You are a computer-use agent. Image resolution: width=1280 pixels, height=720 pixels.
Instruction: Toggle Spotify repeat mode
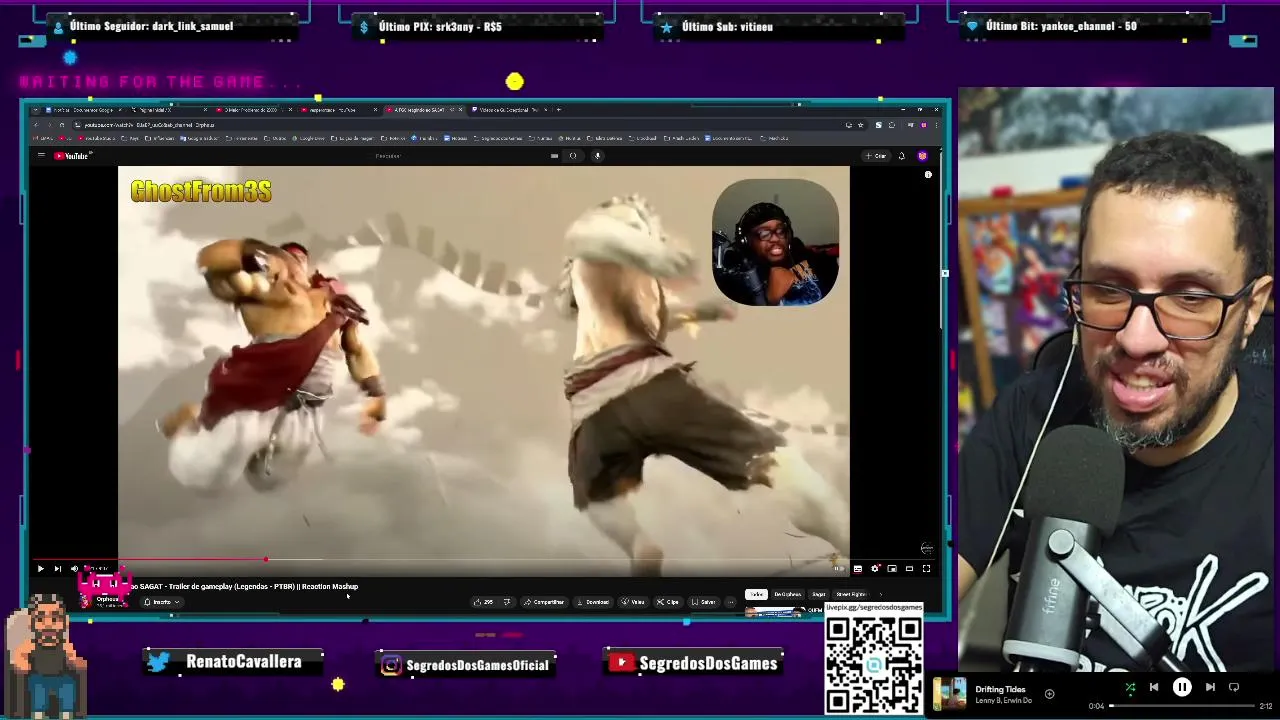(x=1234, y=687)
